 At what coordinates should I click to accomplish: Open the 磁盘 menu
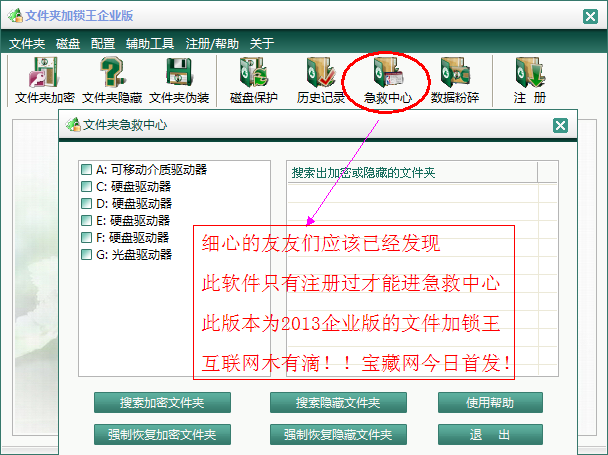coord(68,43)
